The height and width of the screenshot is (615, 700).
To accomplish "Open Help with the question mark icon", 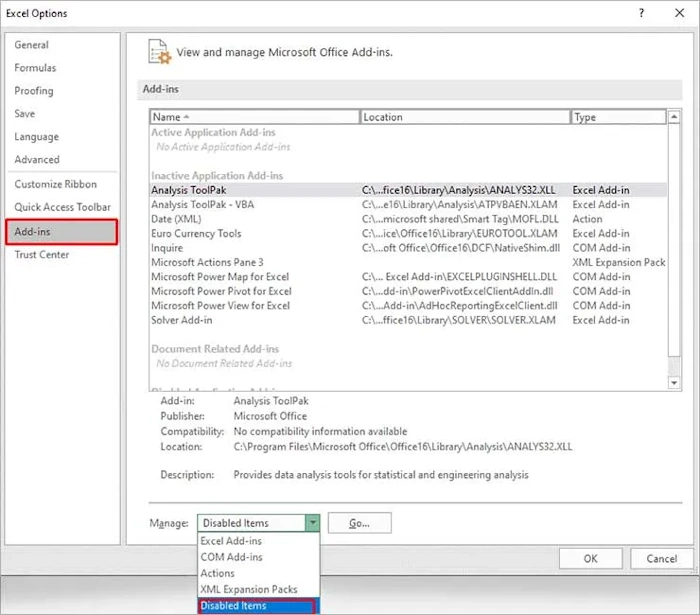I will tap(641, 13).
